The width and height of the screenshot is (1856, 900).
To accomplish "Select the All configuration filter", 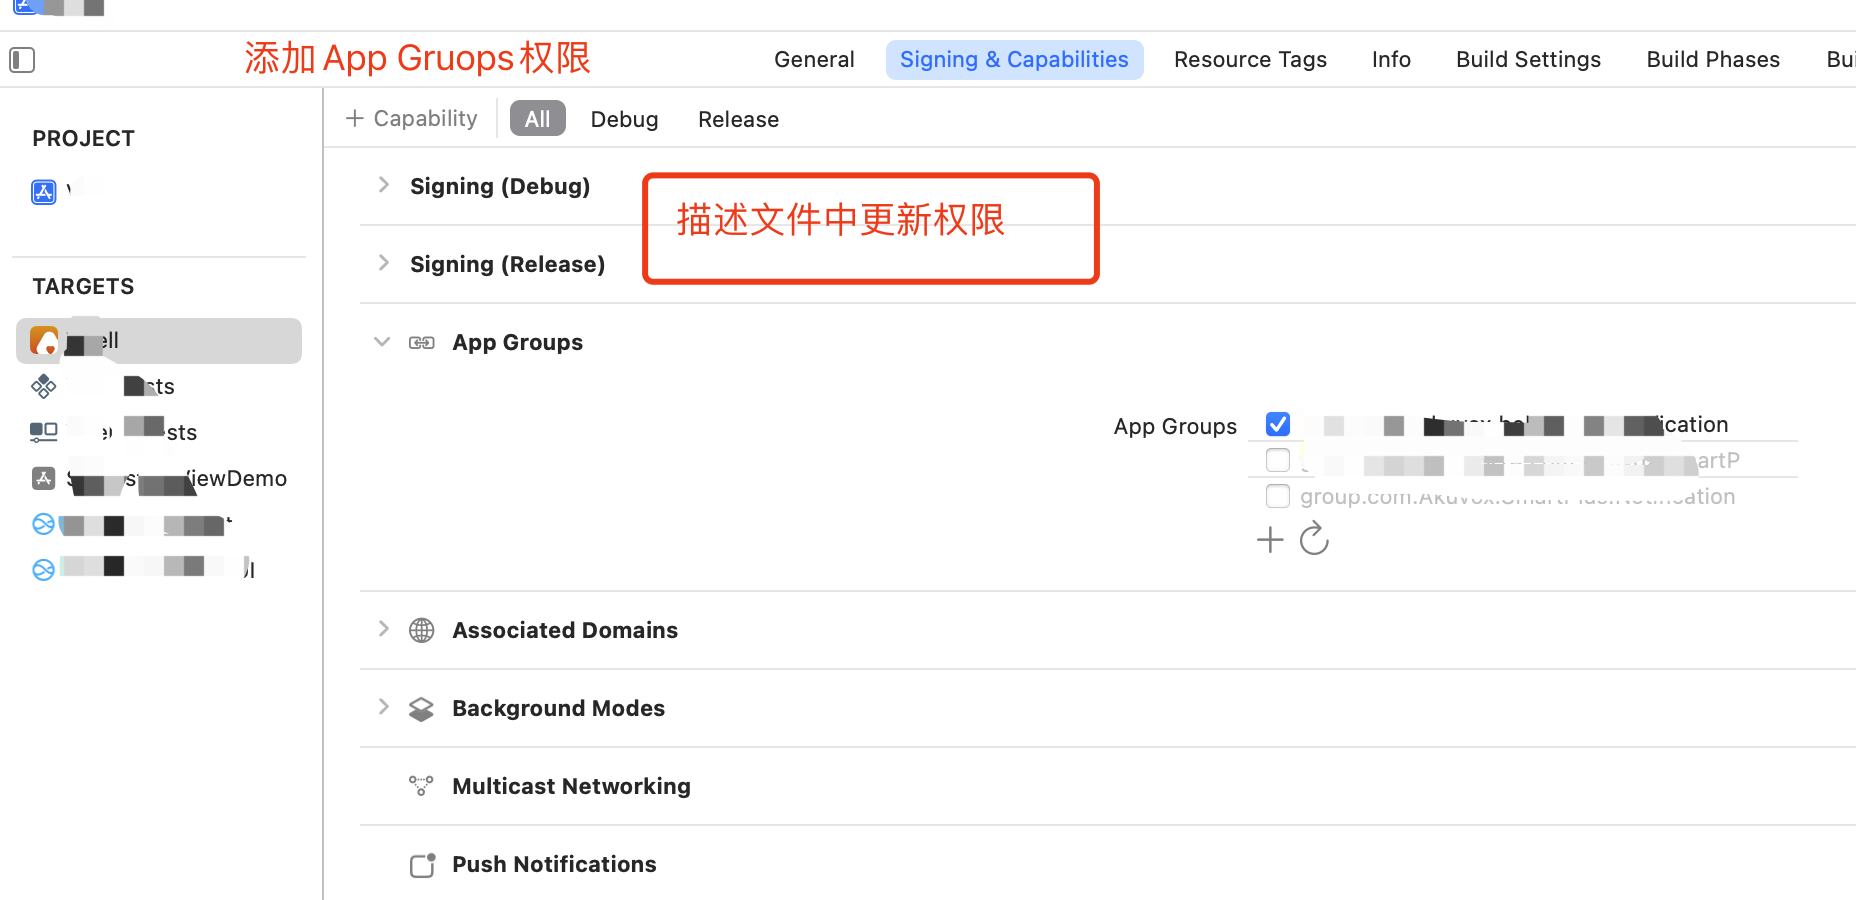I will 538,119.
